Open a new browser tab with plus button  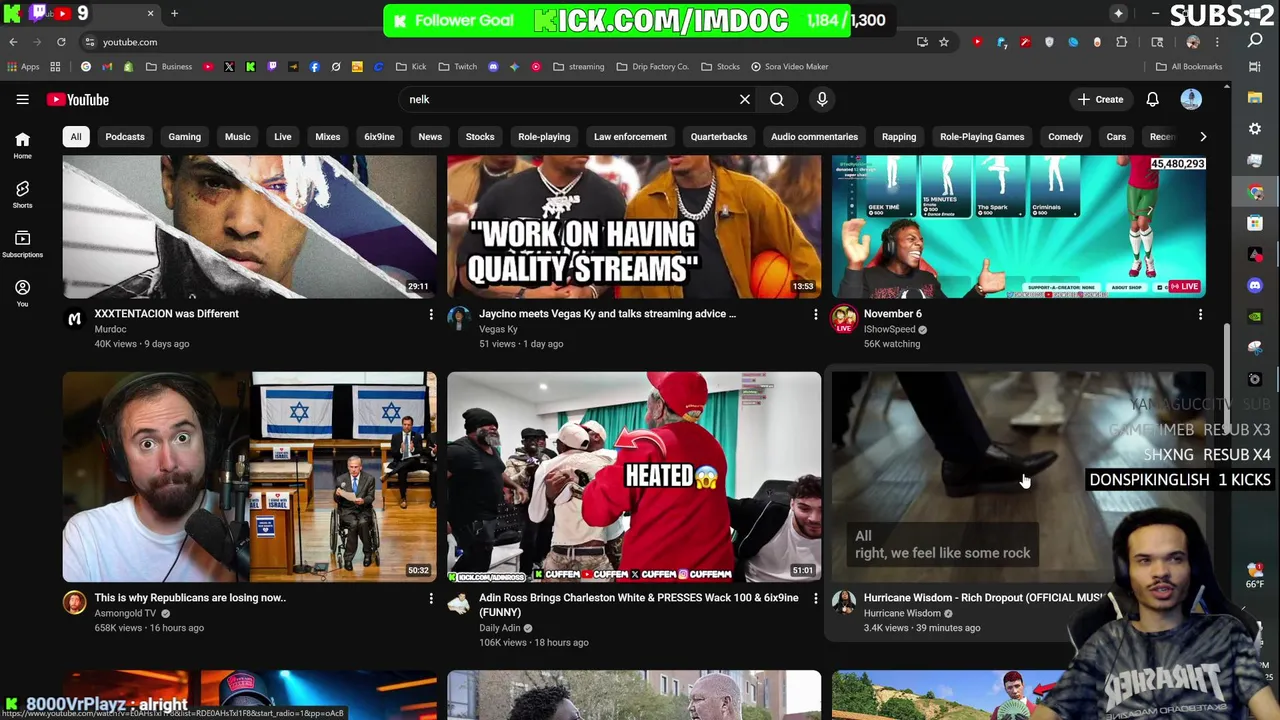click(x=174, y=13)
